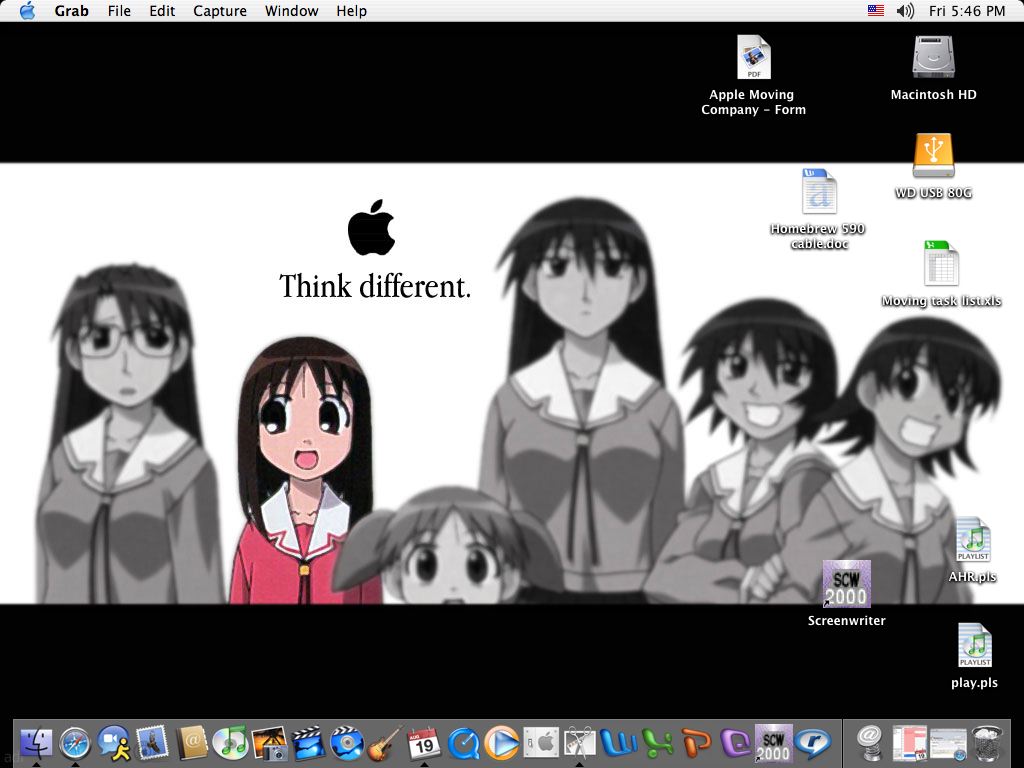Image resolution: width=1024 pixels, height=768 pixels.
Task: Launch QuickTime Player from the Dock
Action: pos(463,743)
